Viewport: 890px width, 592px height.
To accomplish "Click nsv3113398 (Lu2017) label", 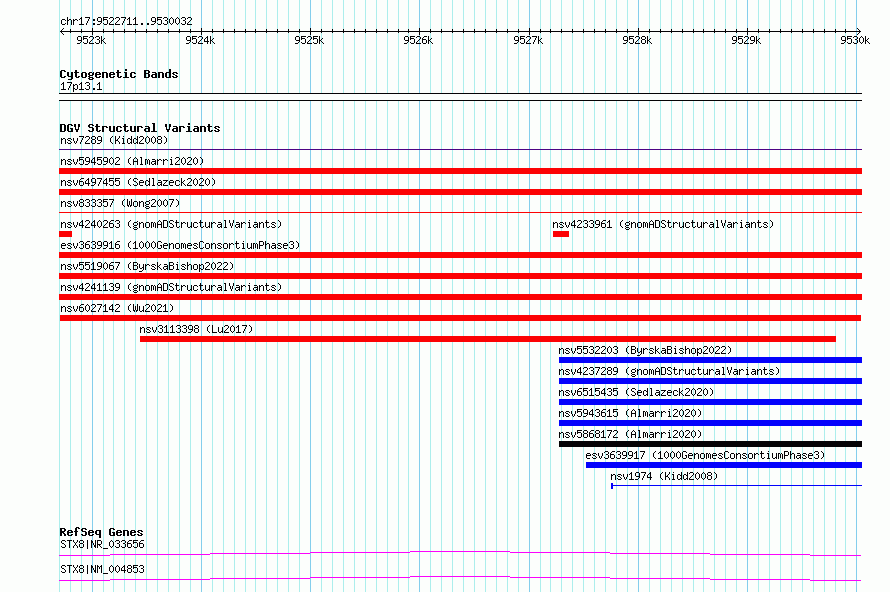I will coord(196,329).
